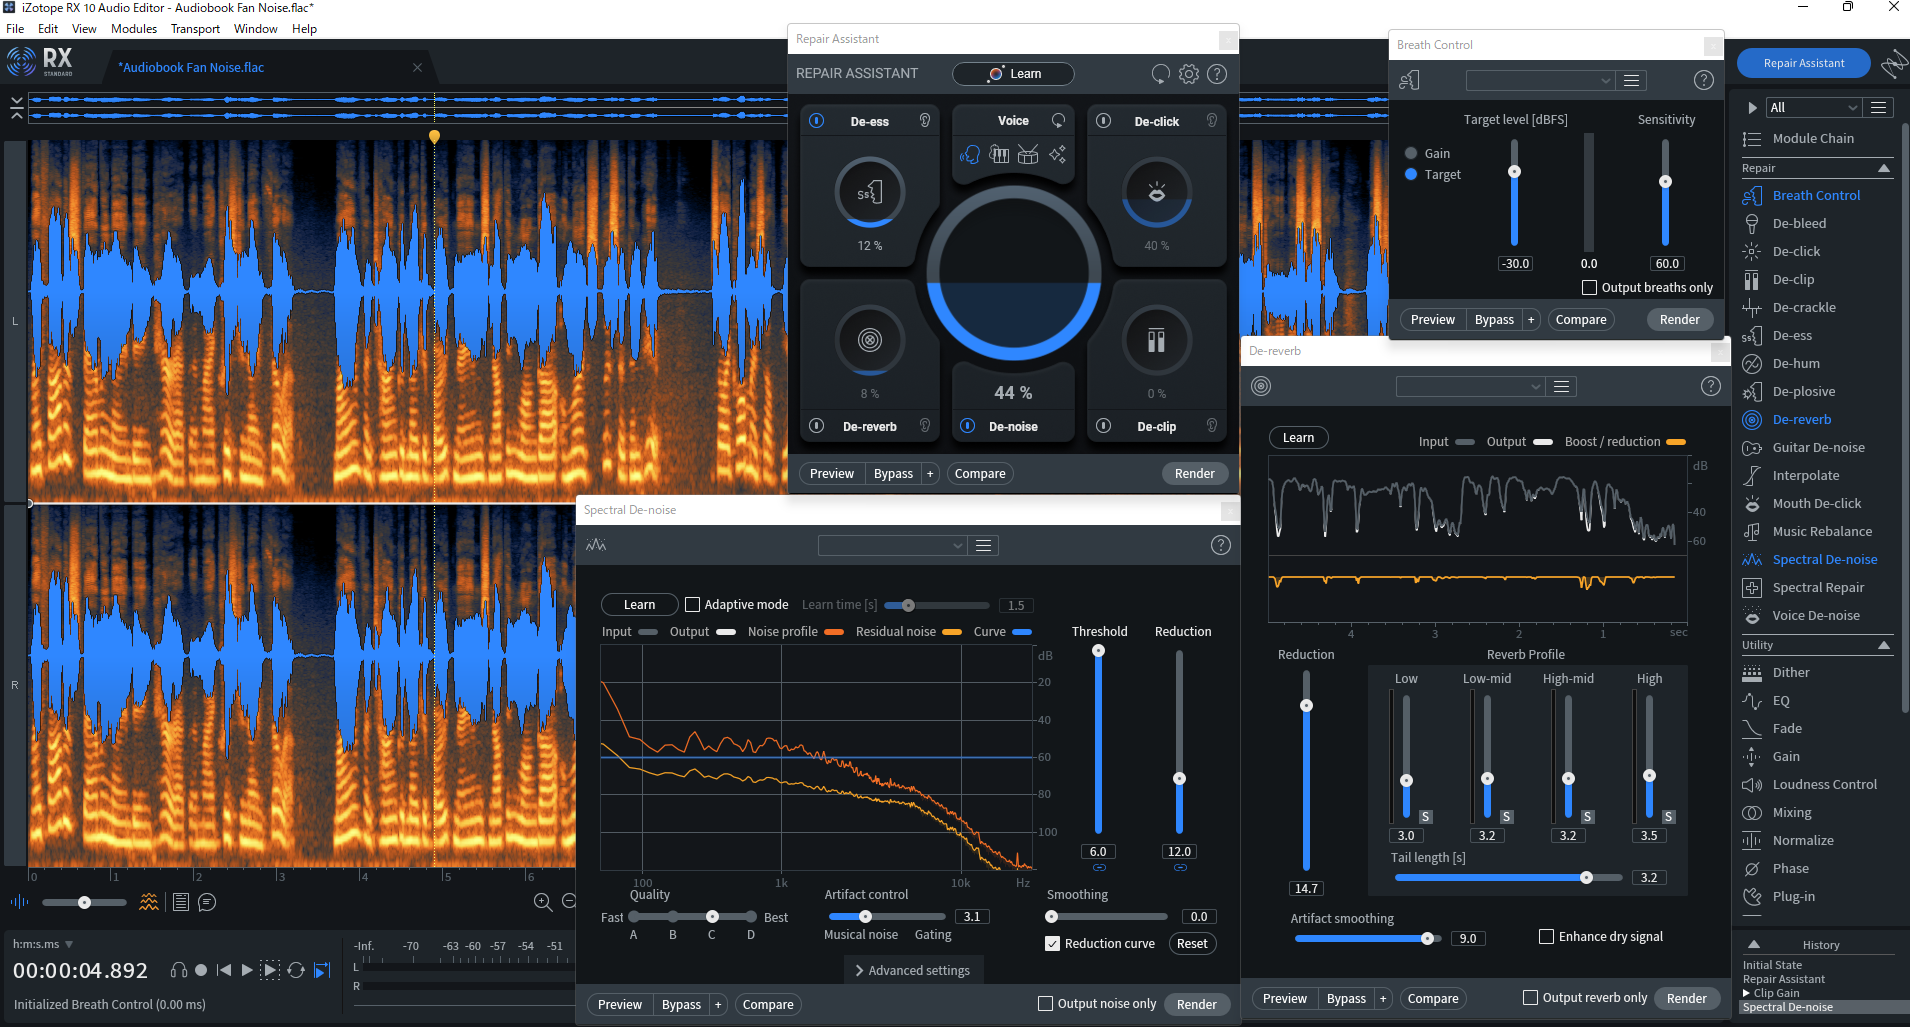The width and height of the screenshot is (1910, 1027).
Task: Collapse the History panel
Action: click(1754, 944)
